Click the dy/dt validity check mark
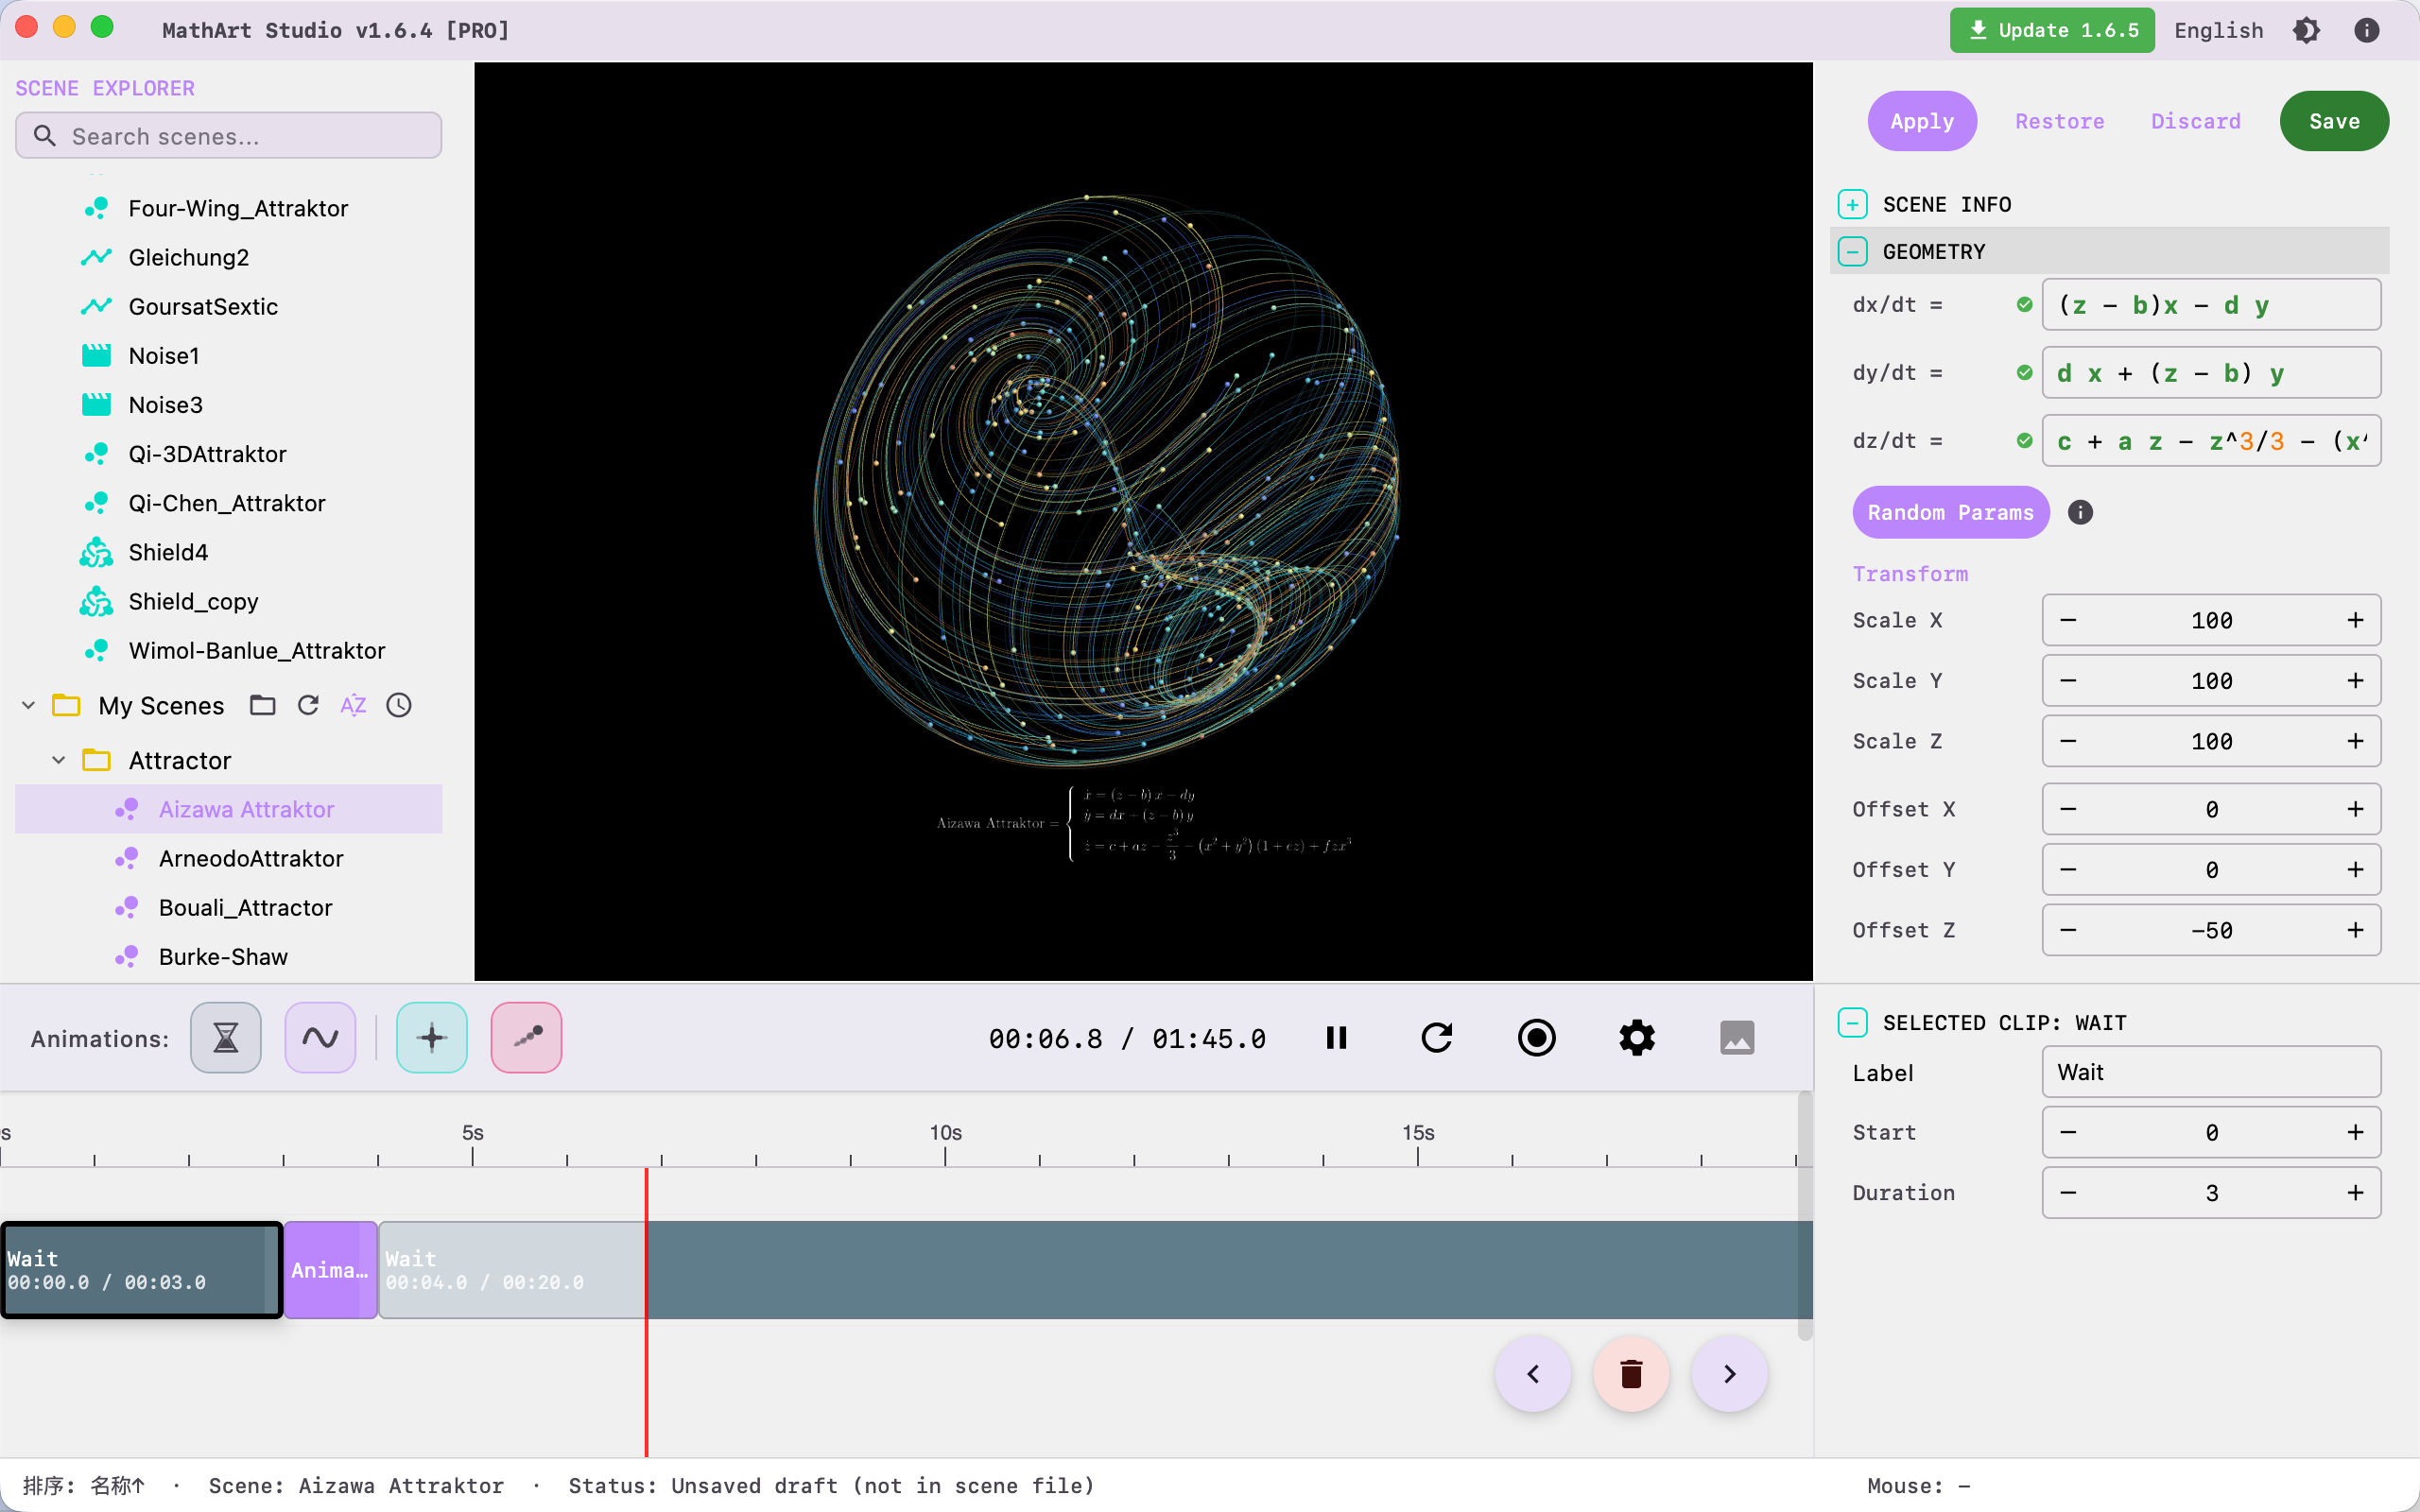Image resolution: width=2420 pixels, height=1512 pixels. (x=2025, y=373)
